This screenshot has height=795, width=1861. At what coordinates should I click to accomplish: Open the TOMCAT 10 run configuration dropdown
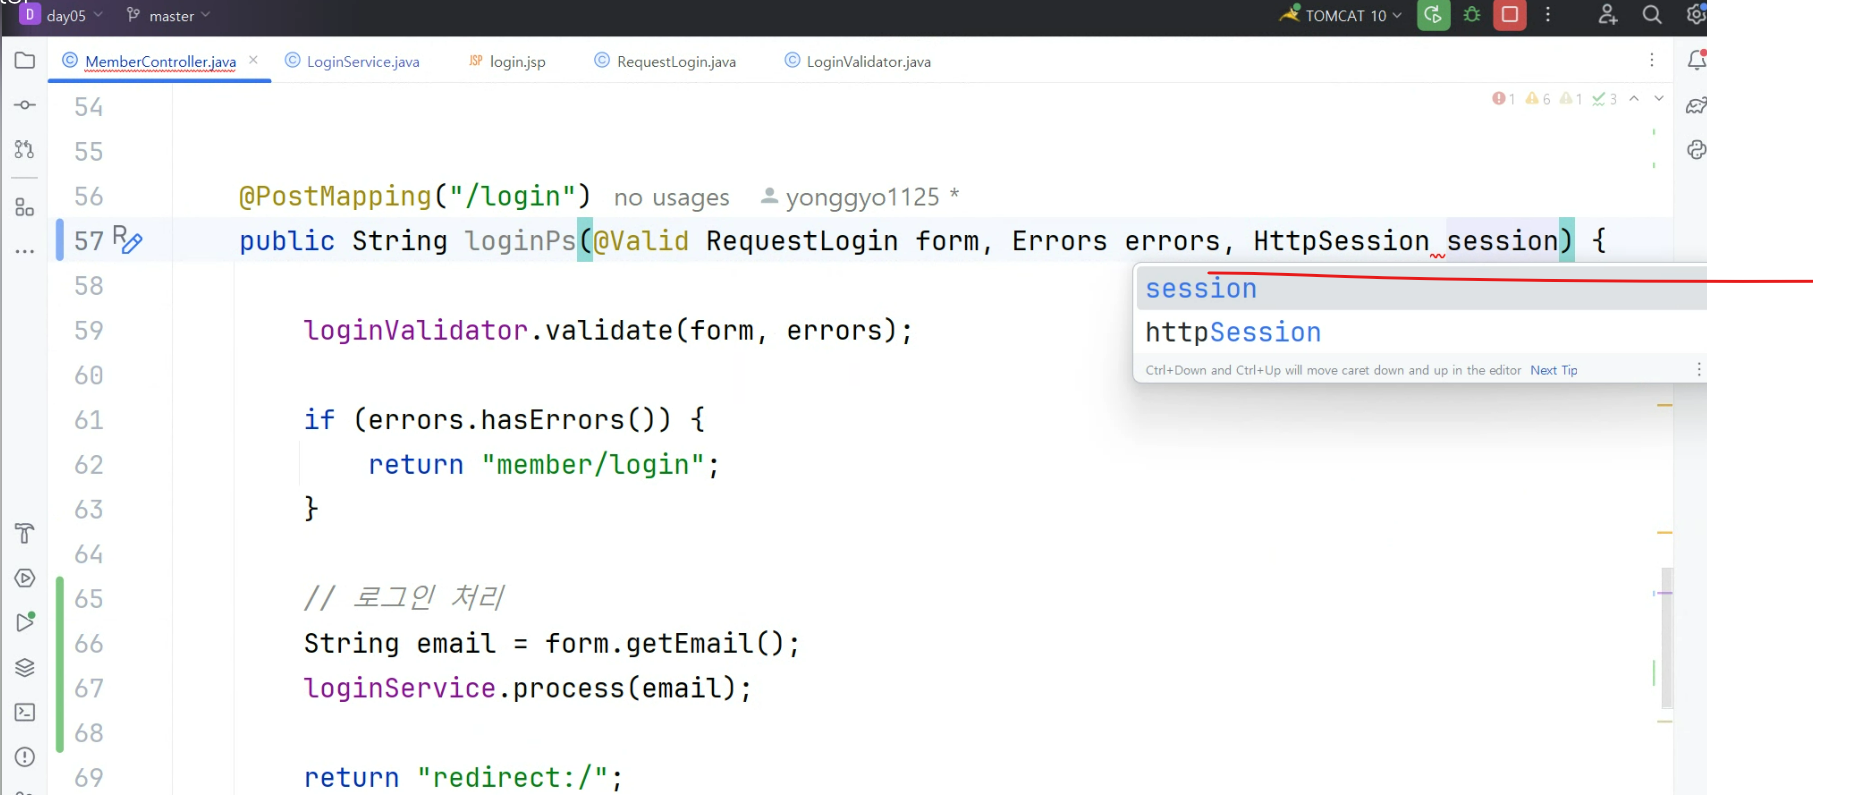[1342, 15]
